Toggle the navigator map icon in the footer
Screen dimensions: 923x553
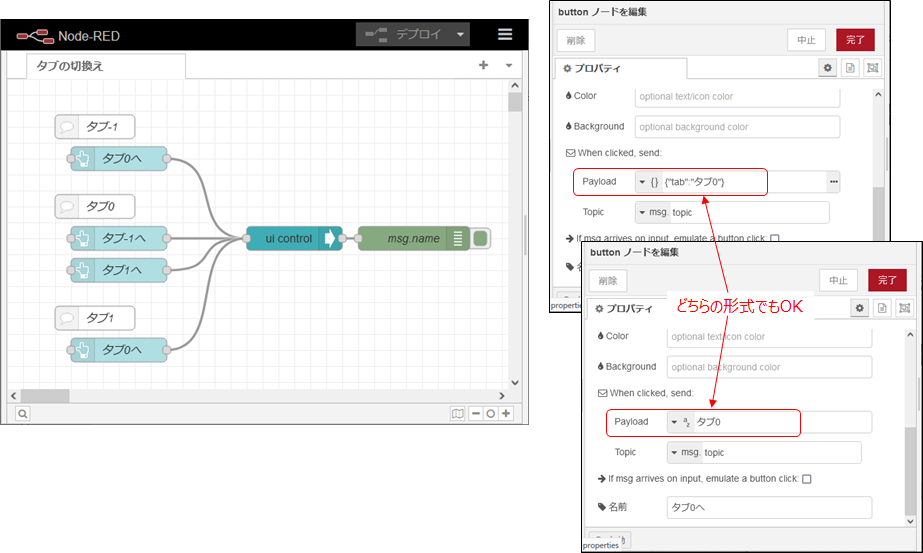[x=458, y=413]
